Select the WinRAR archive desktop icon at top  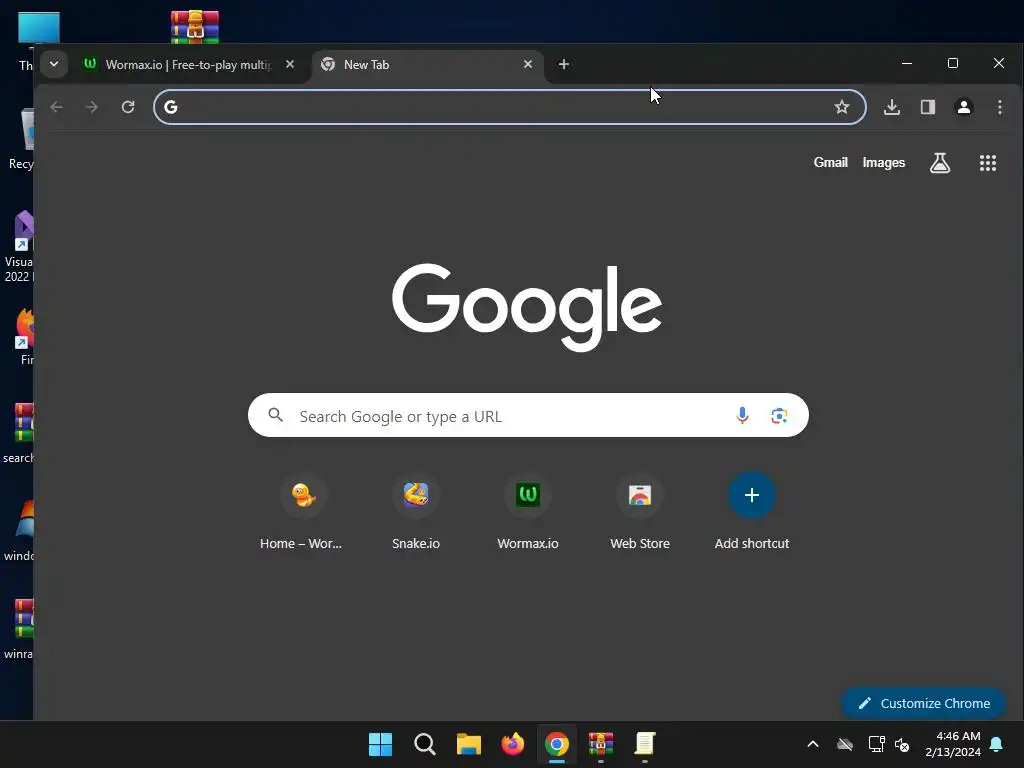(195, 27)
